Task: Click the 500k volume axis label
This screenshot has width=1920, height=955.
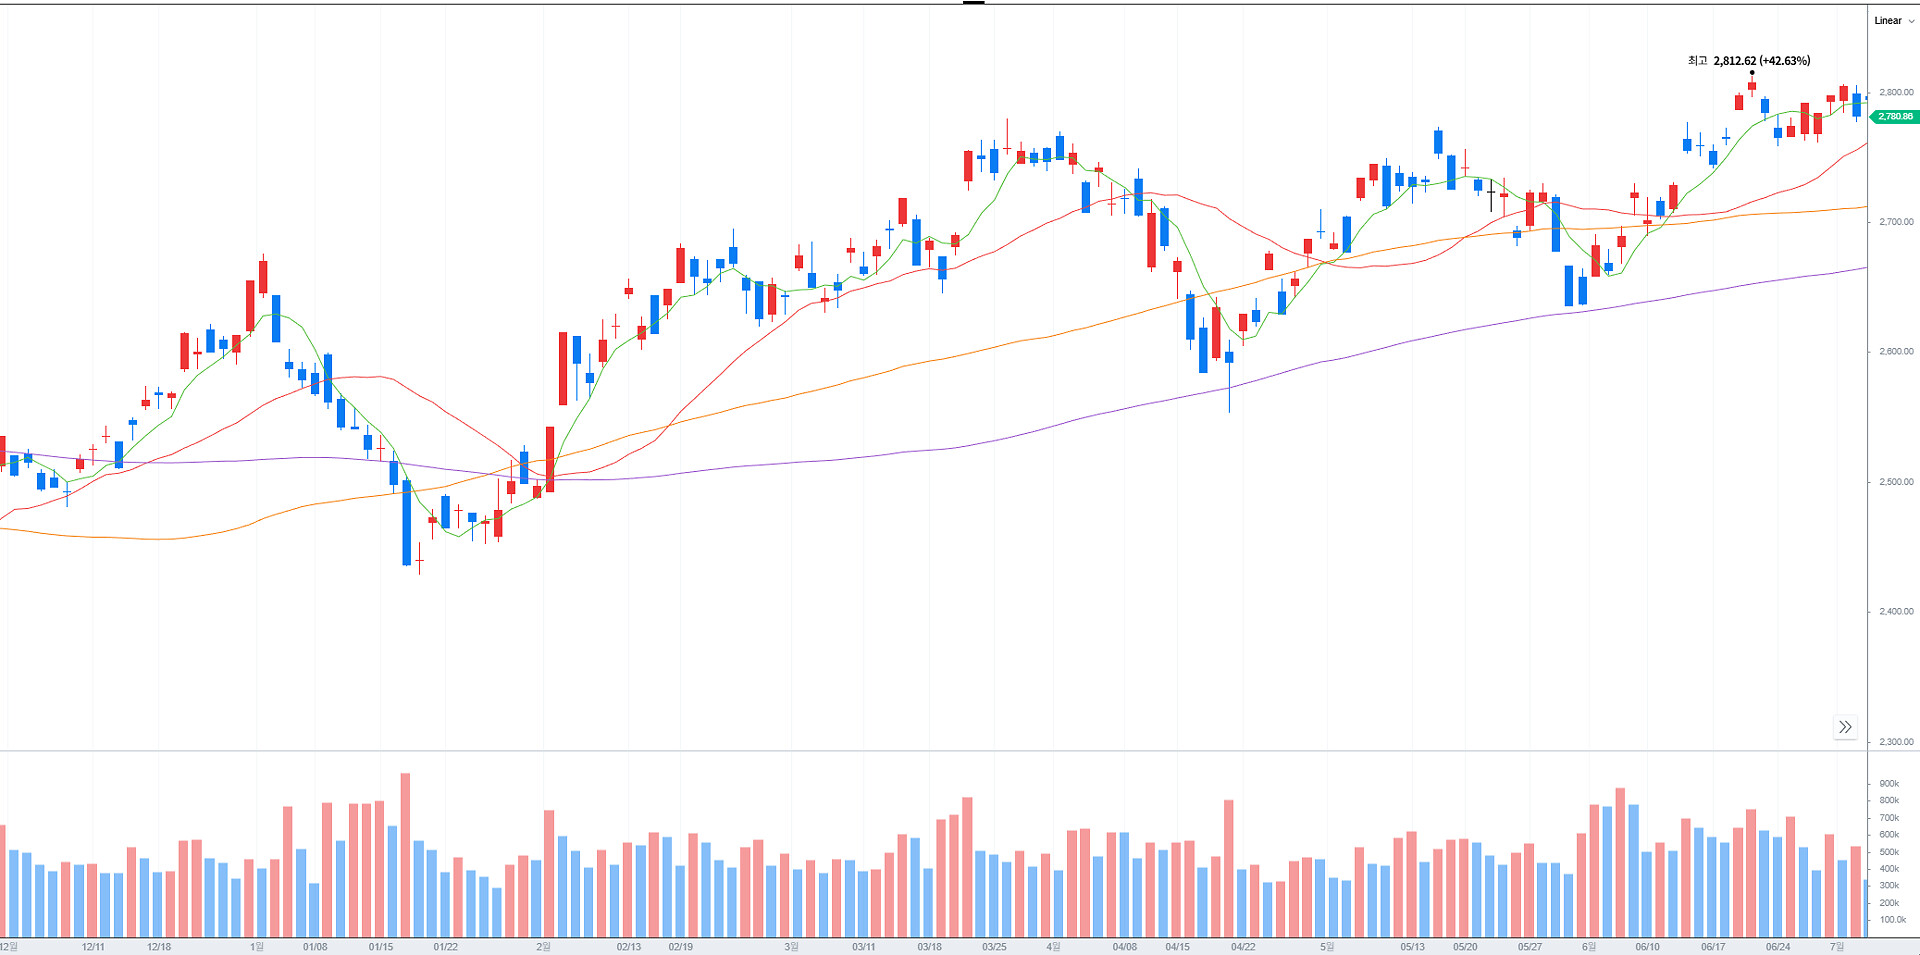Action: pos(1889,853)
